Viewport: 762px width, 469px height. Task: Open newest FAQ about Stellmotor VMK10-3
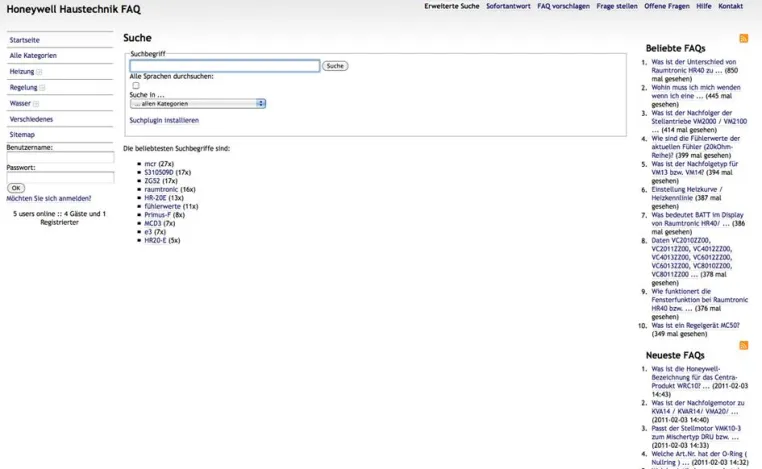pos(696,433)
